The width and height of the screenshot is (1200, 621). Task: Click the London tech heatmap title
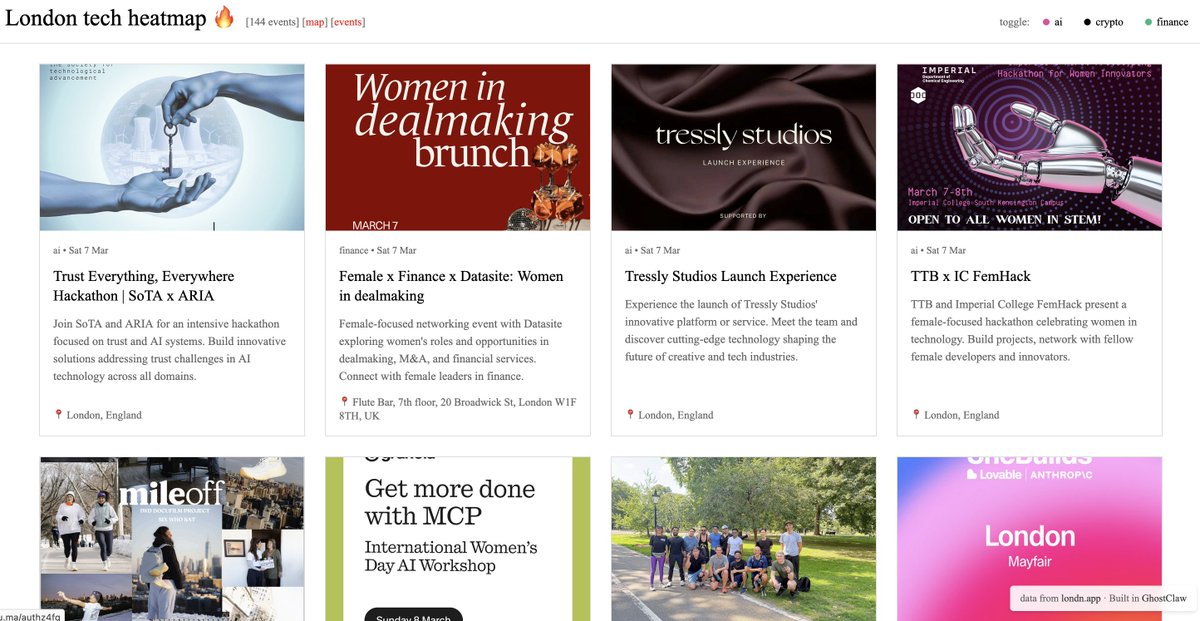click(x=106, y=18)
